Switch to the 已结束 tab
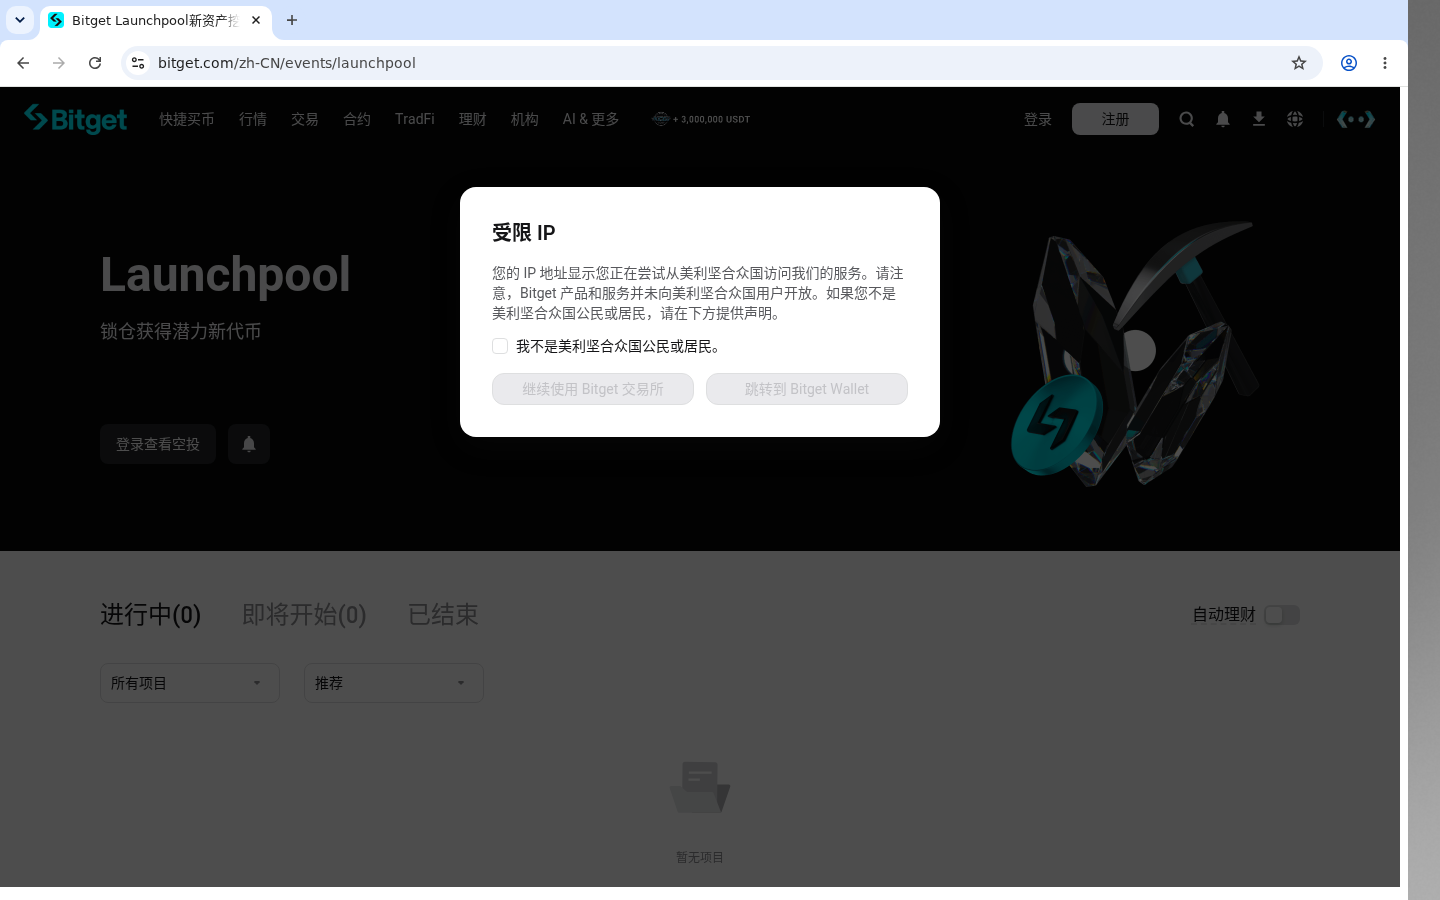Viewport: 1440px width, 900px height. pos(443,614)
